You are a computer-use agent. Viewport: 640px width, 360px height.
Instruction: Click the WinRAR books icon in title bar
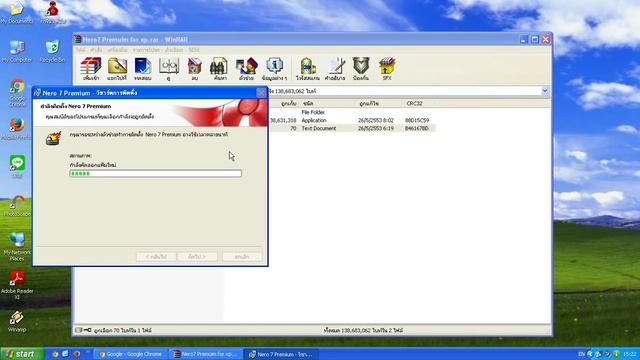[x=78, y=40]
